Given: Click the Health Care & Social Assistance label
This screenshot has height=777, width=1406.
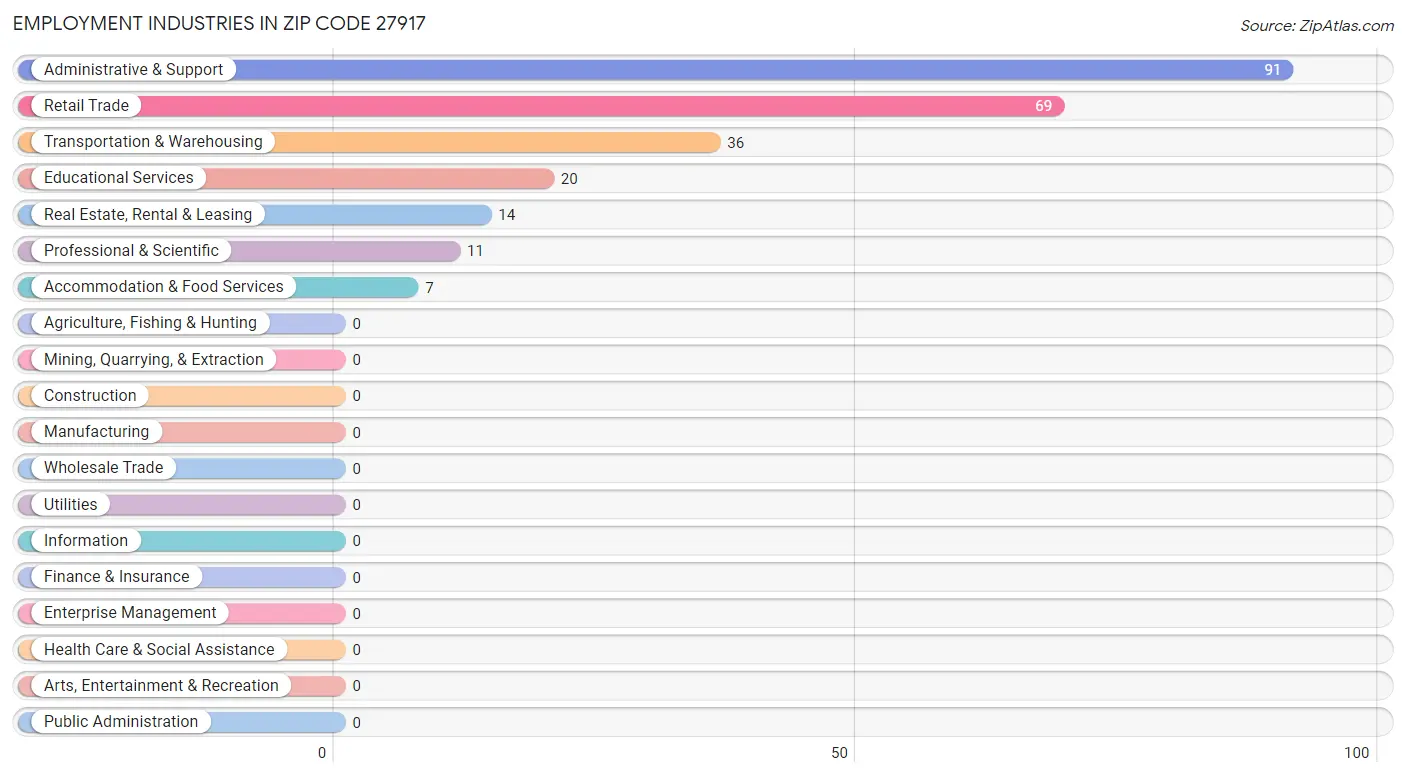Looking at the screenshot, I should coord(159,649).
